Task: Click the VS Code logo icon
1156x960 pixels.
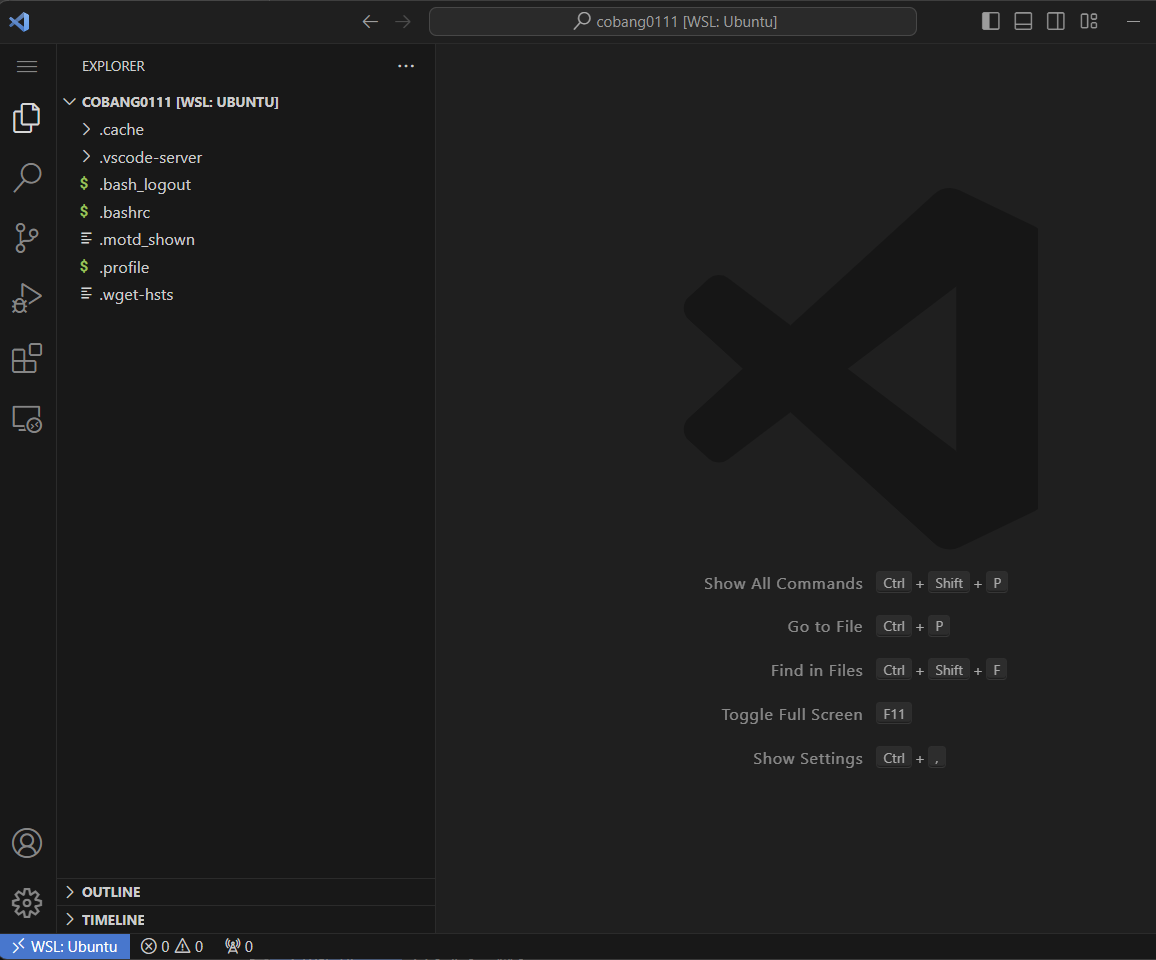Action: (19, 21)
